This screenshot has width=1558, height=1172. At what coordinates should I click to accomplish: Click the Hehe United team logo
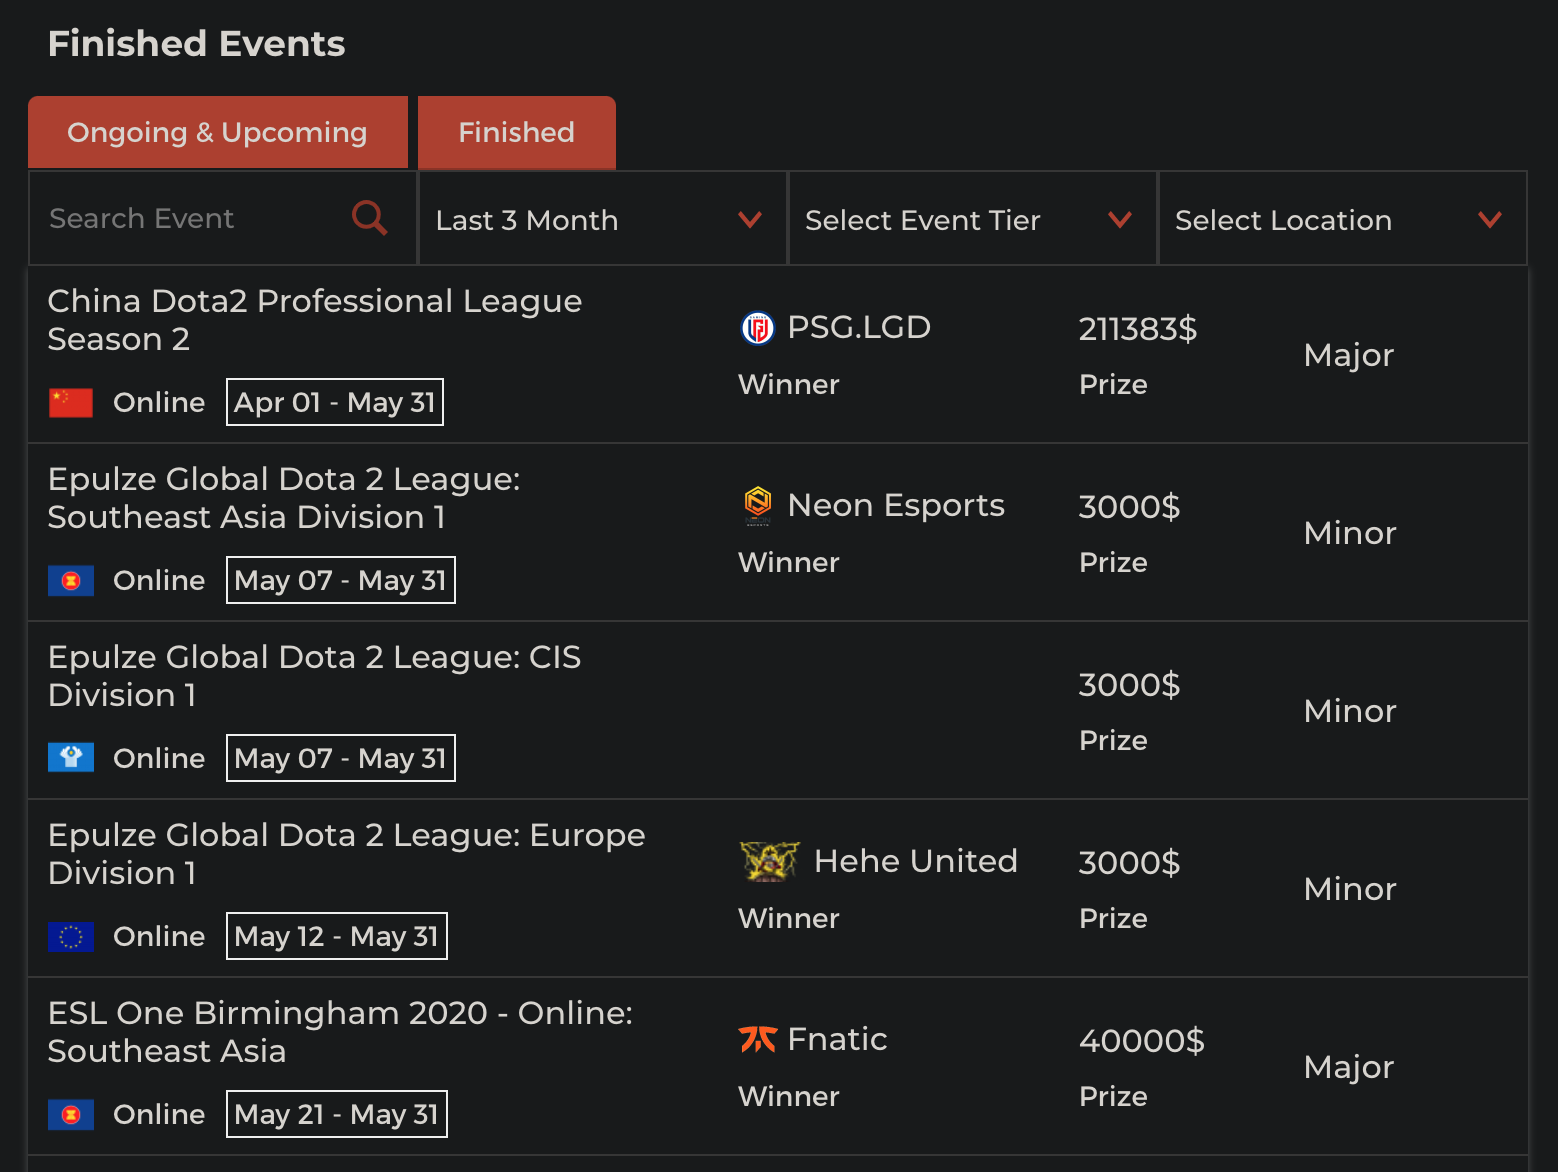(x=769, y=861)
